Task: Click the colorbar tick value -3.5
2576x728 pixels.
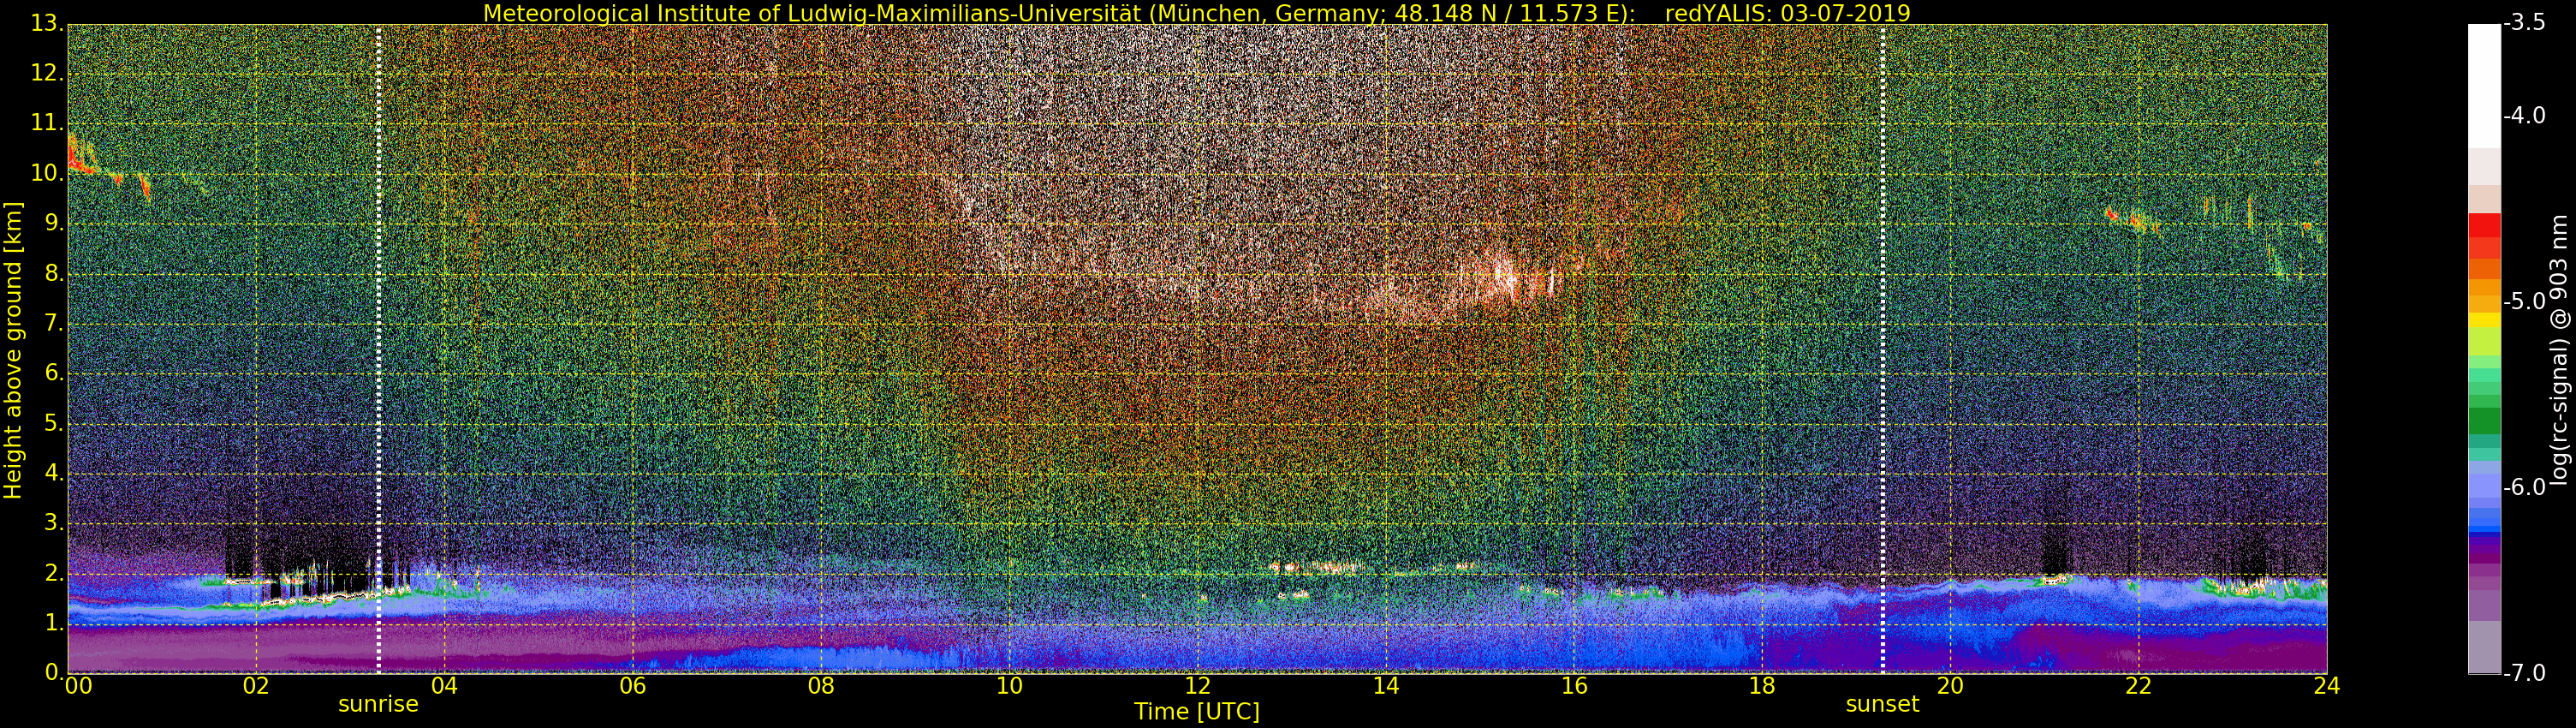Action: point(2524,23)
